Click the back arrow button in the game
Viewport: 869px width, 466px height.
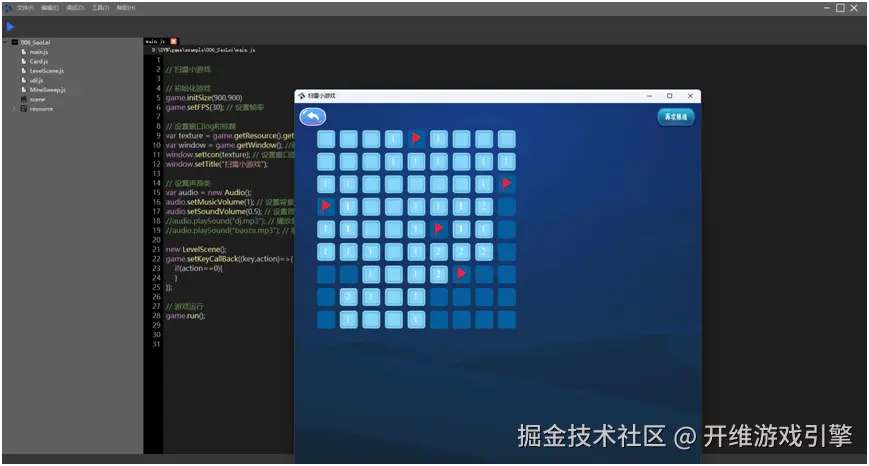313,116
